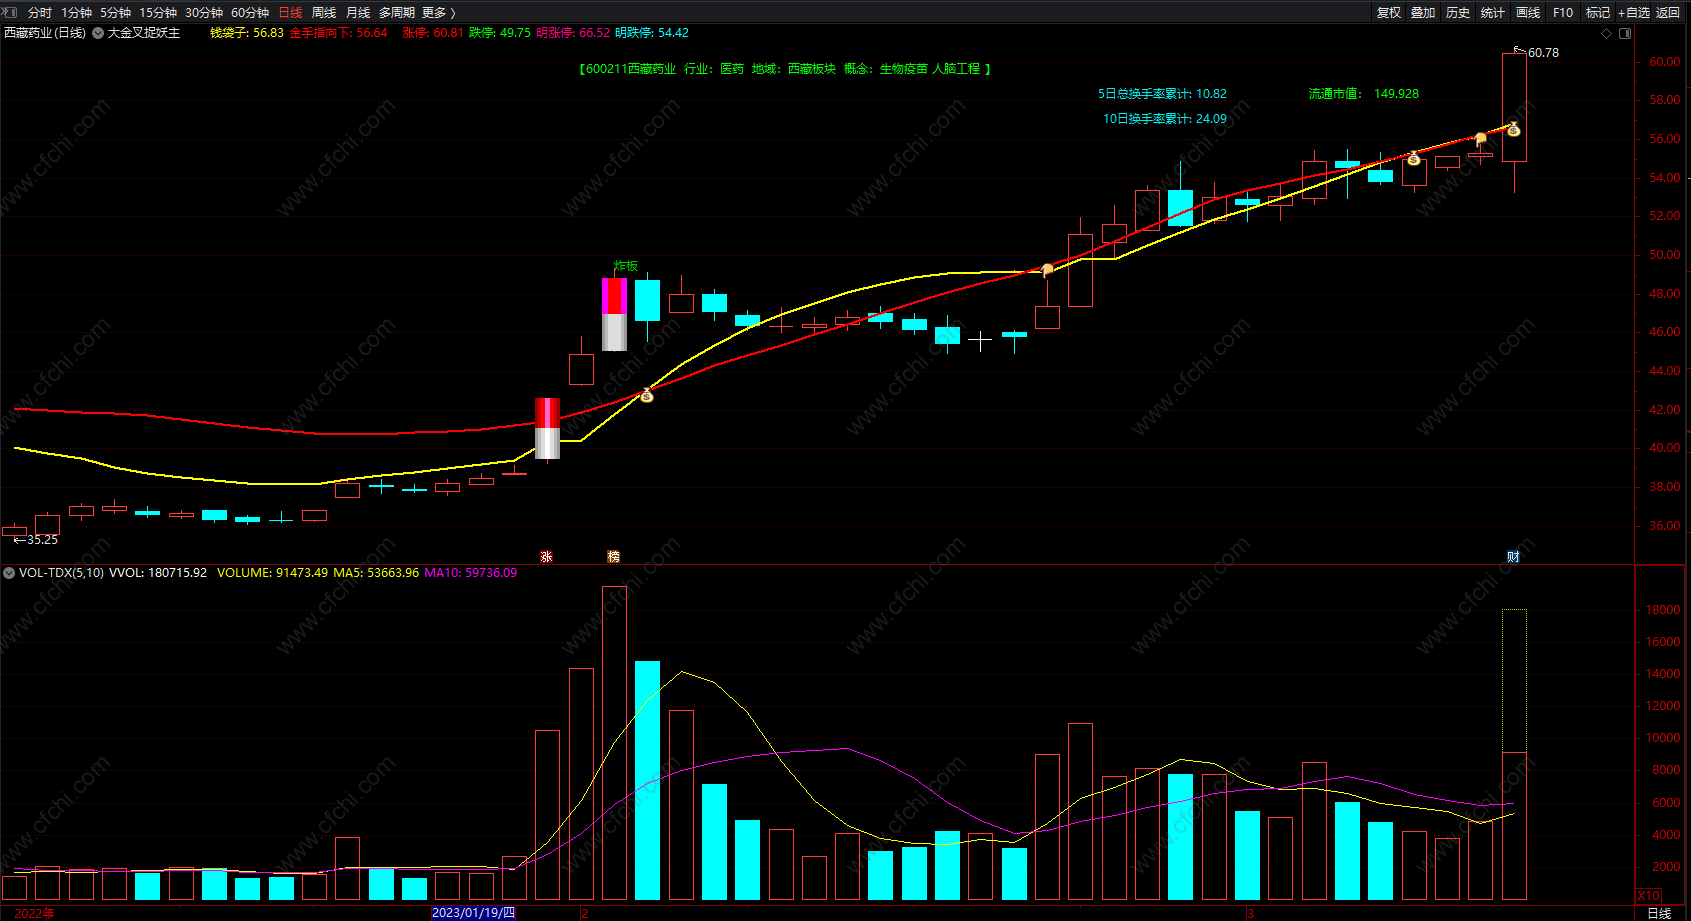Click the 600211西藏药业 info line
The height and width of the screenshot is (921, 1691).
[785, 69]
